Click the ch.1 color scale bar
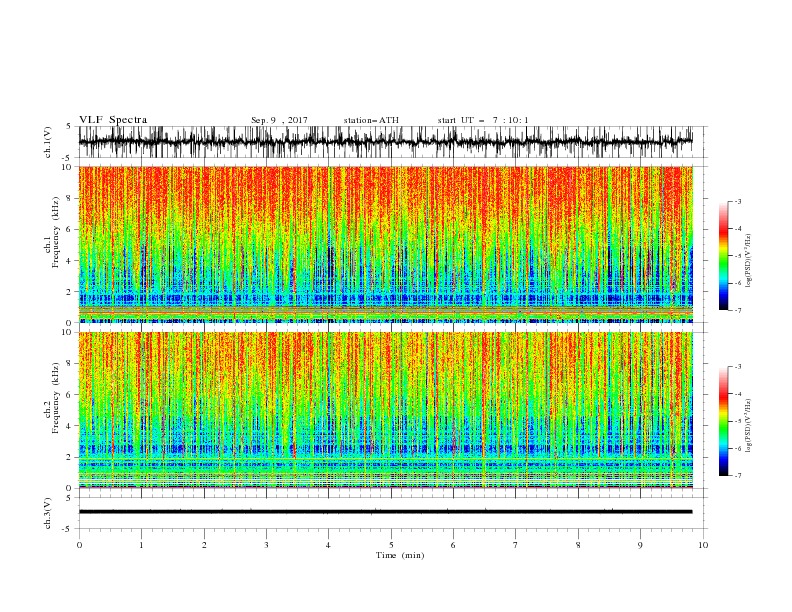Image resolution: width=792 pixels, height=612 pixels. (x=723, y=256)
